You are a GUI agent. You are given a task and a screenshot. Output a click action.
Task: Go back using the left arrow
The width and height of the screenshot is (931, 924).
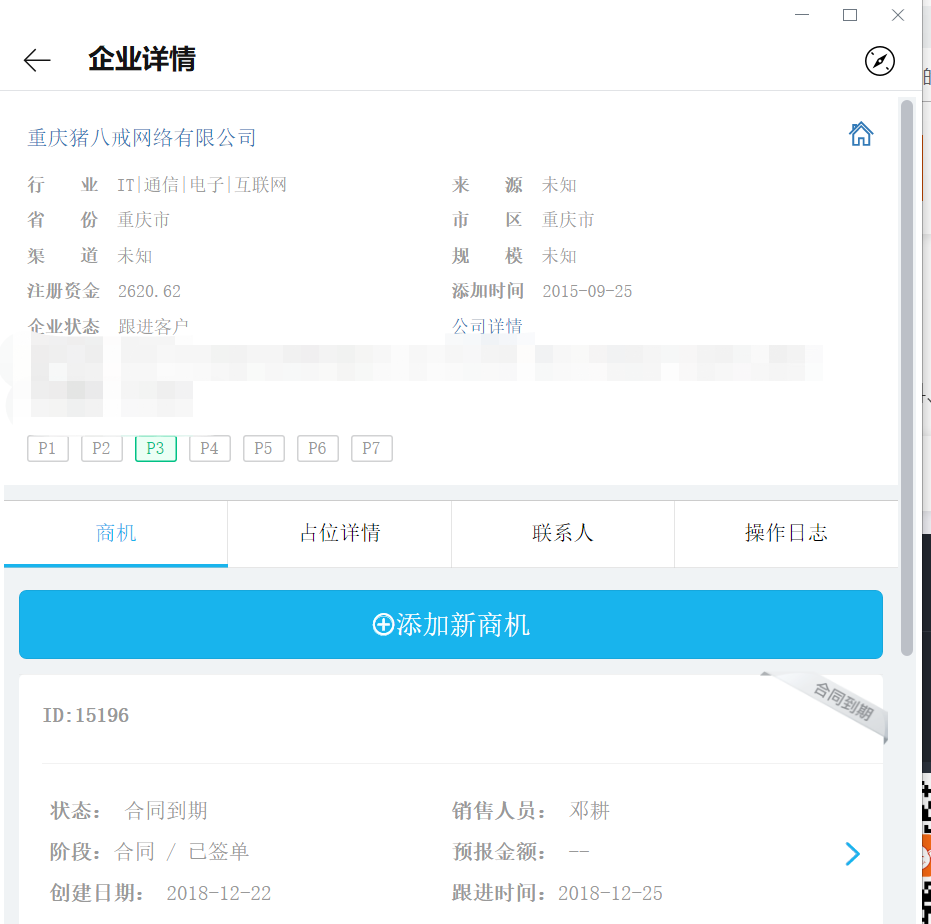pos(37,60)
